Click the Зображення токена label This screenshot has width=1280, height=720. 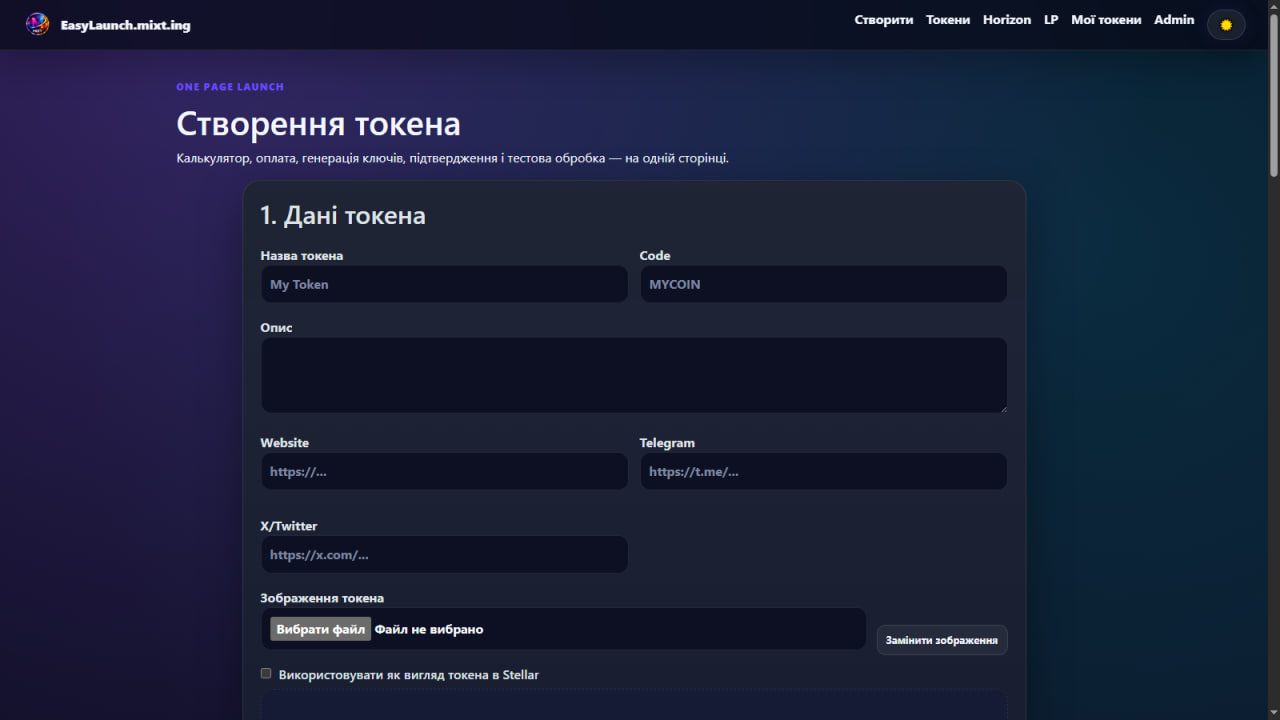coord(322,598)
